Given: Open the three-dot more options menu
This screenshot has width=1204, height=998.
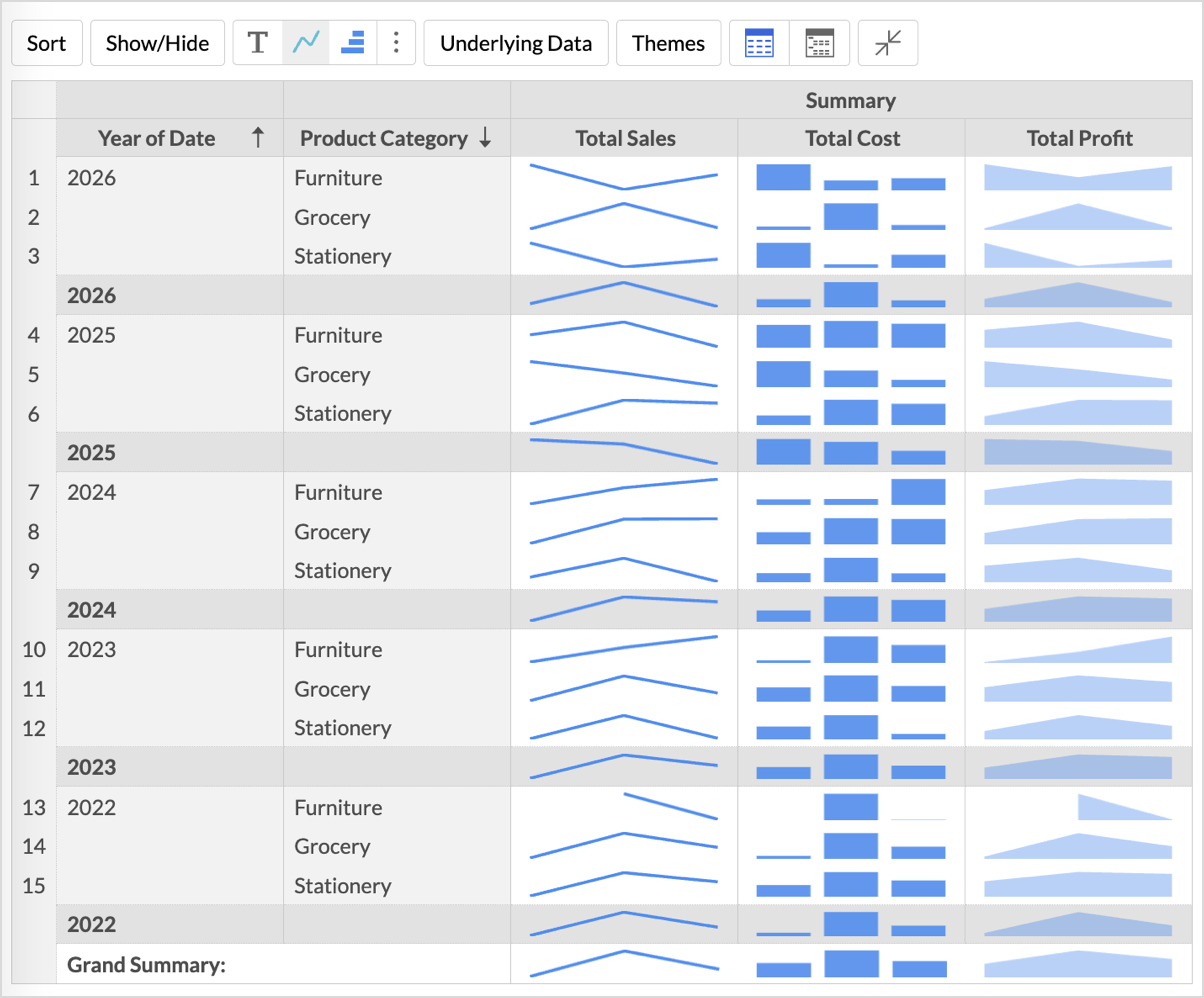Looking at the screenshot, I should (397, 43).
